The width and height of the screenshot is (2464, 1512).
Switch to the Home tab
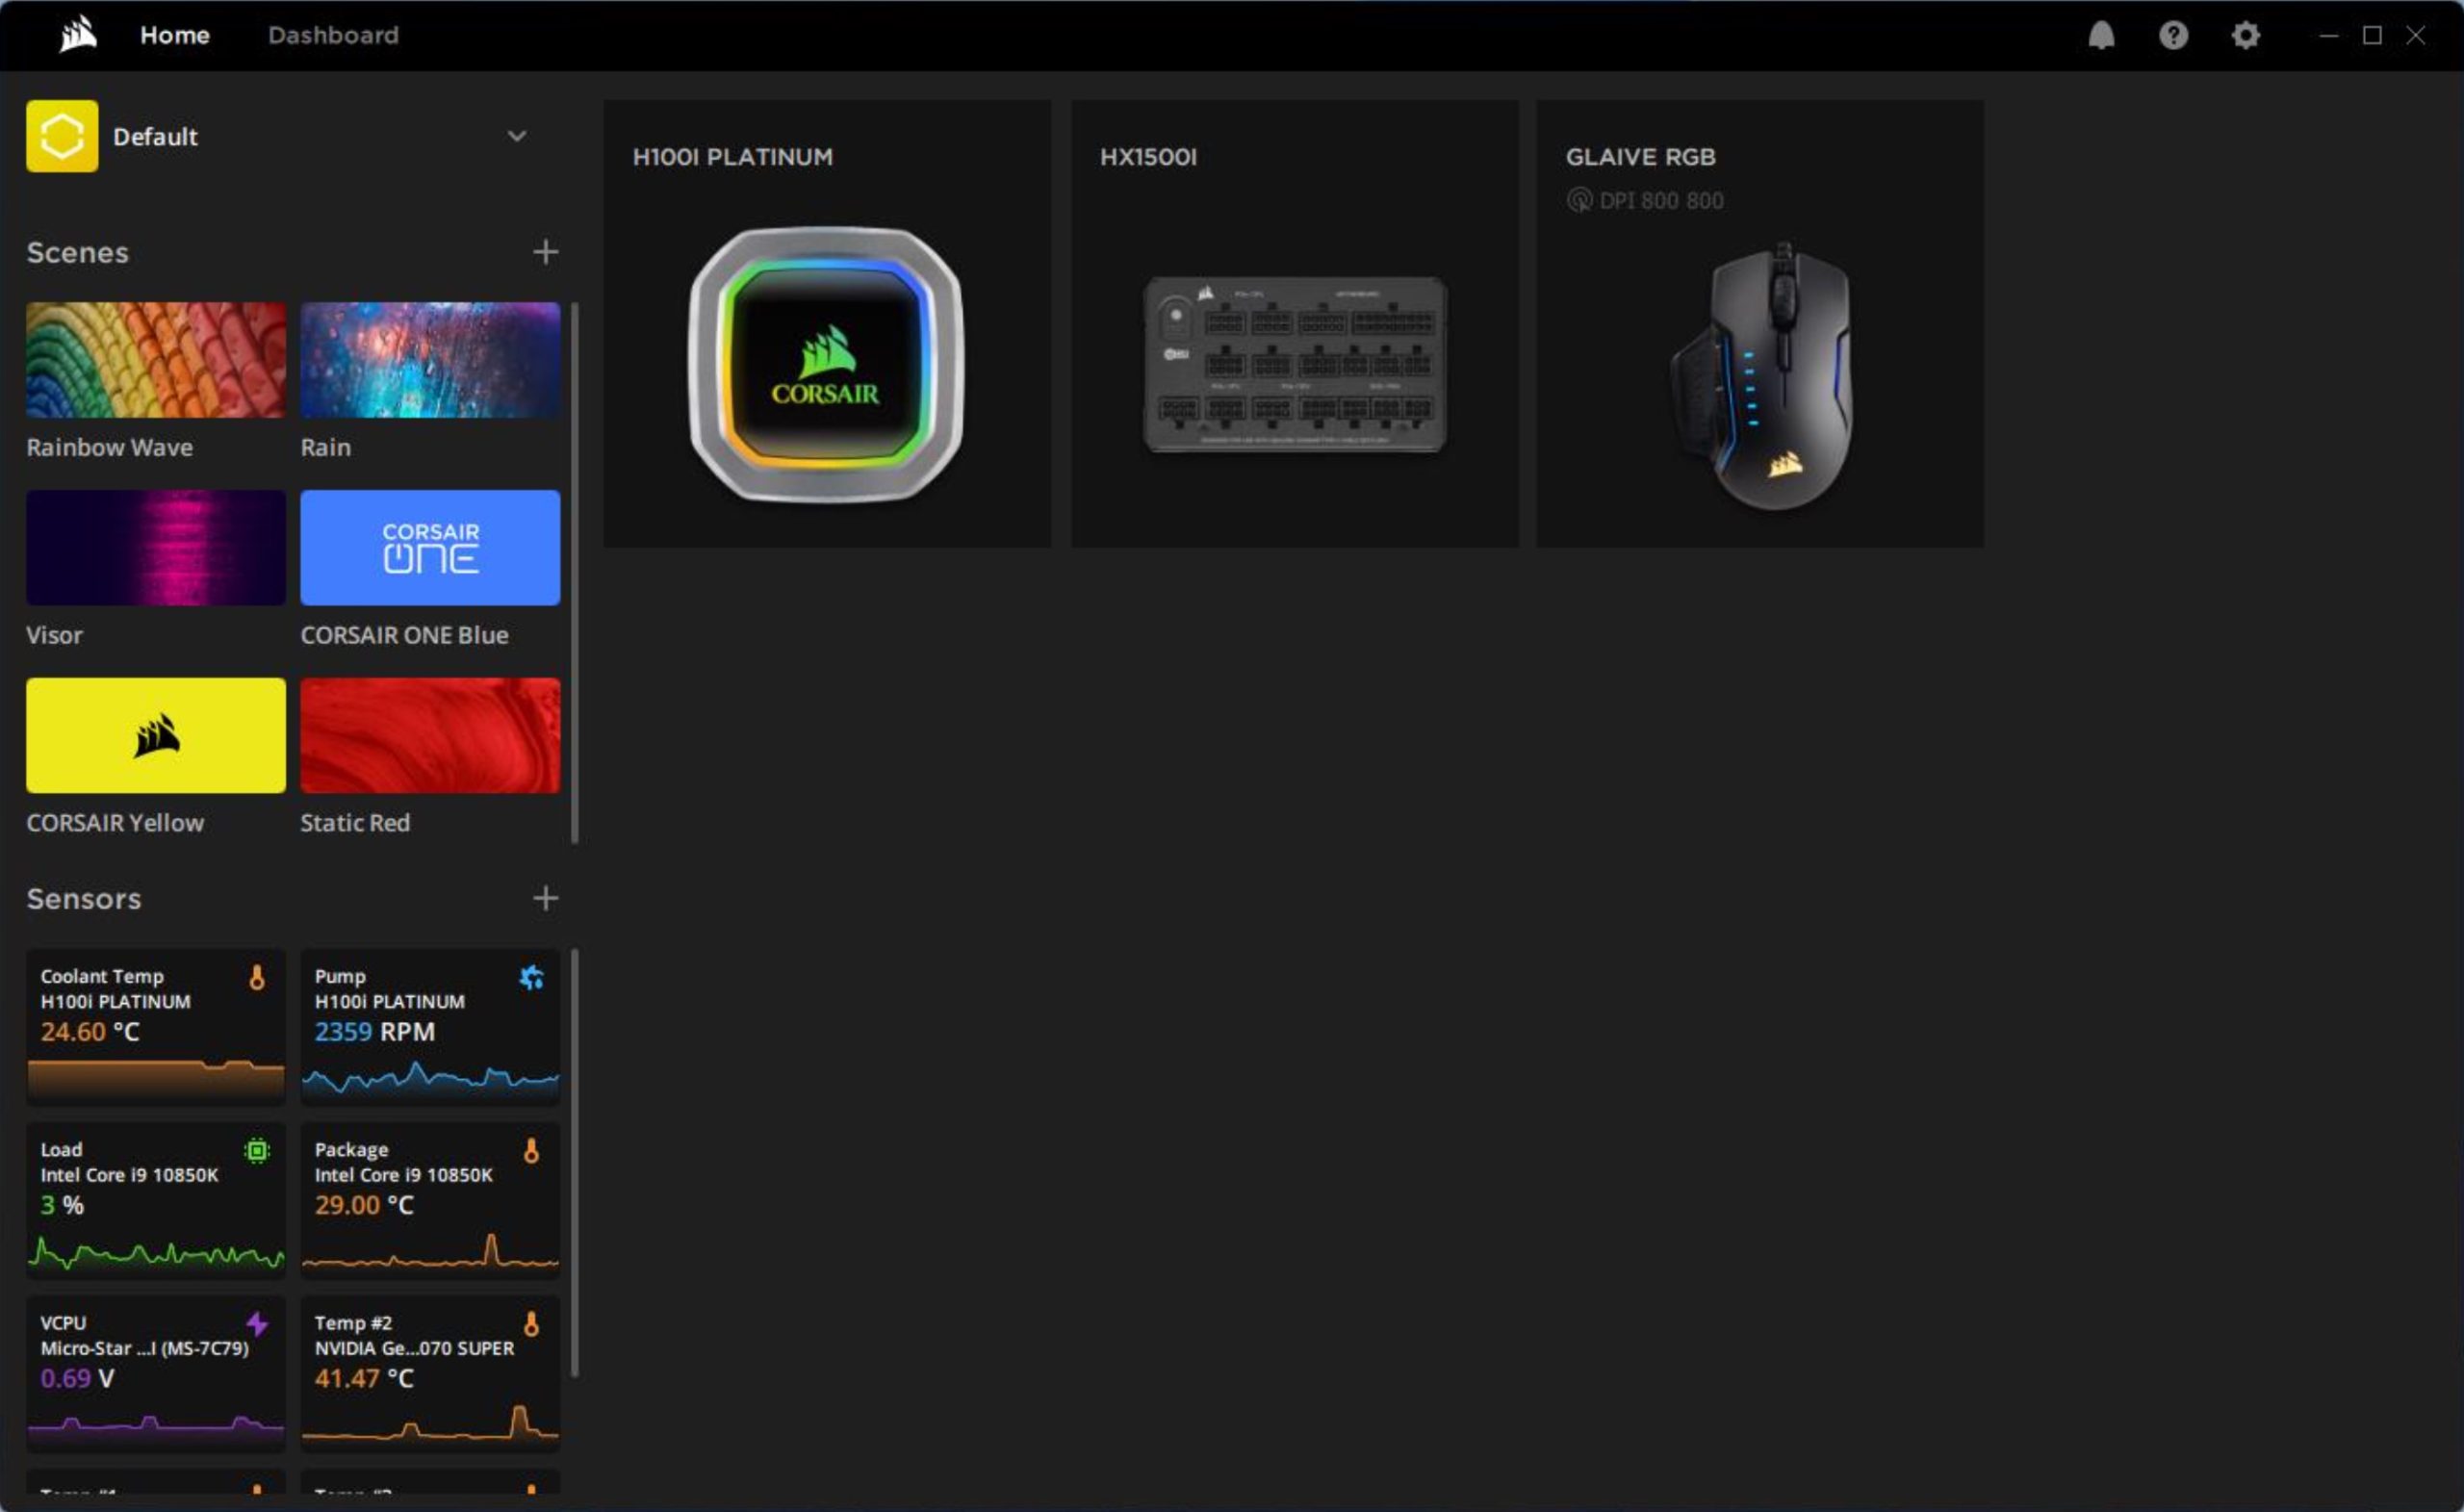click(175, 36)
